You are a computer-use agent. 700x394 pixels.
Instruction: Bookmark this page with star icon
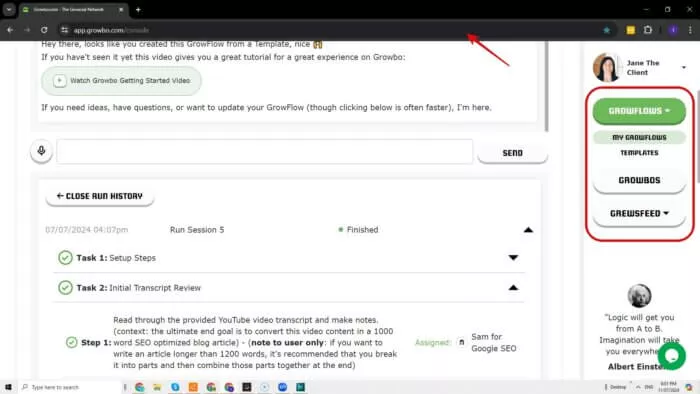coord(606,30)
